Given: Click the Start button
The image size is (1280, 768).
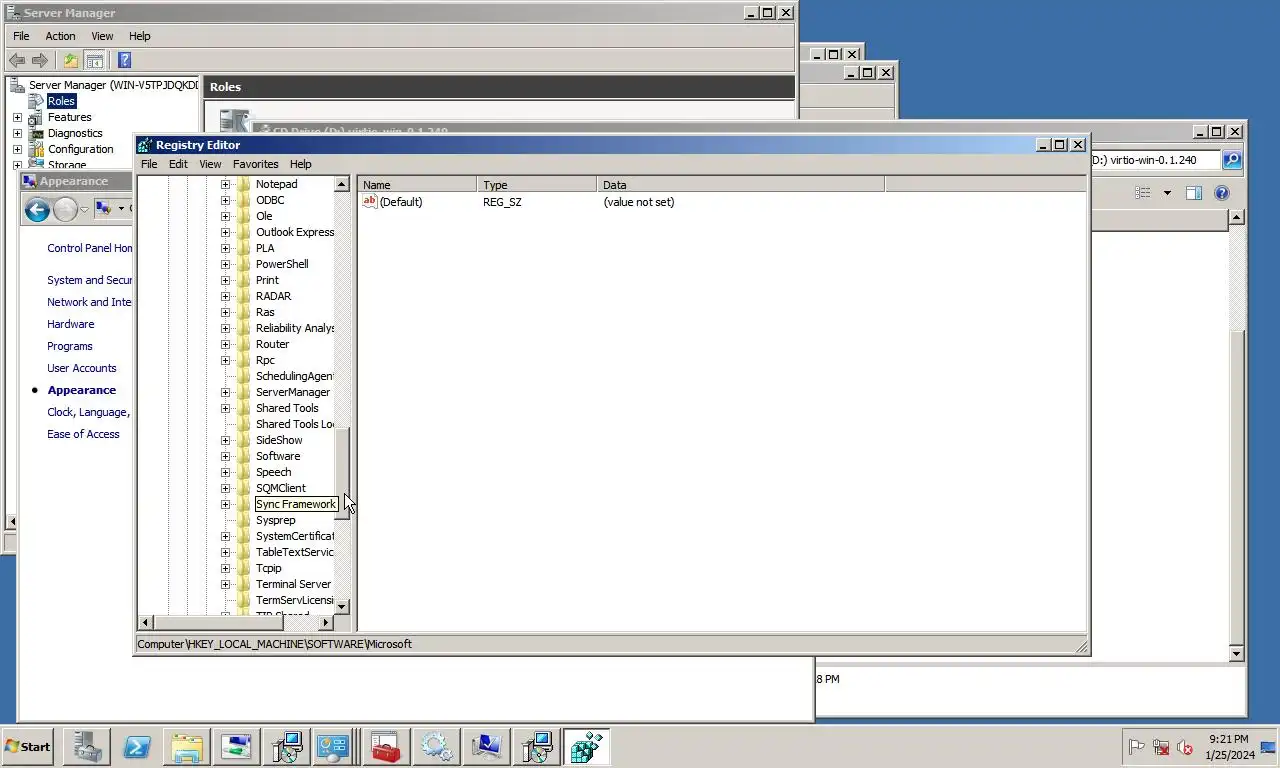Looking at the screenshot, I should coord(28,747).
